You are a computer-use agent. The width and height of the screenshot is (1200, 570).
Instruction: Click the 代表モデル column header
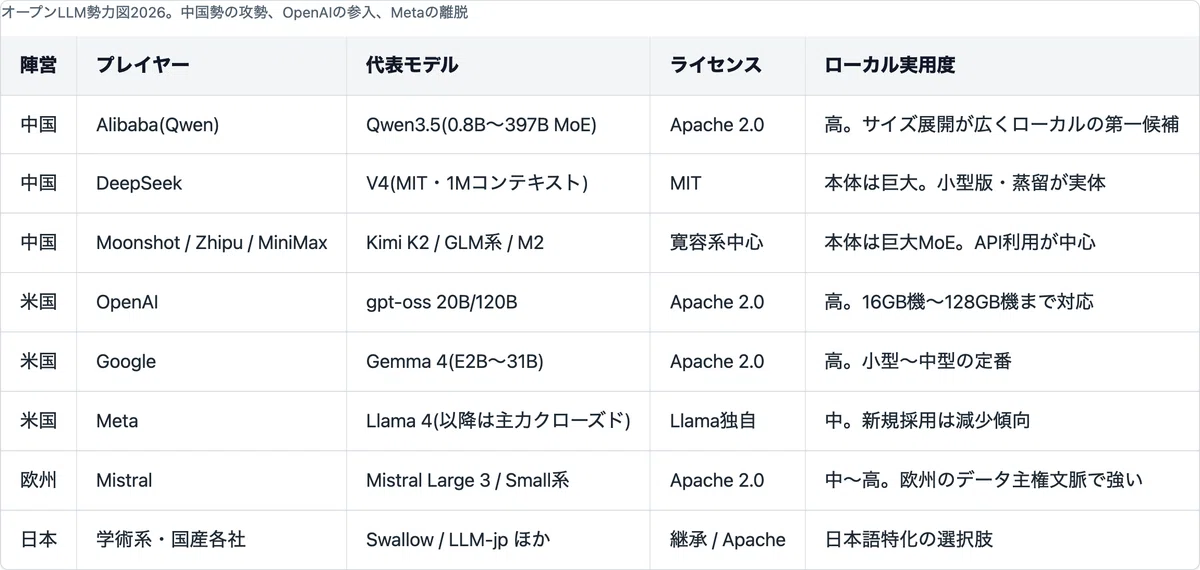pos(499,65)
